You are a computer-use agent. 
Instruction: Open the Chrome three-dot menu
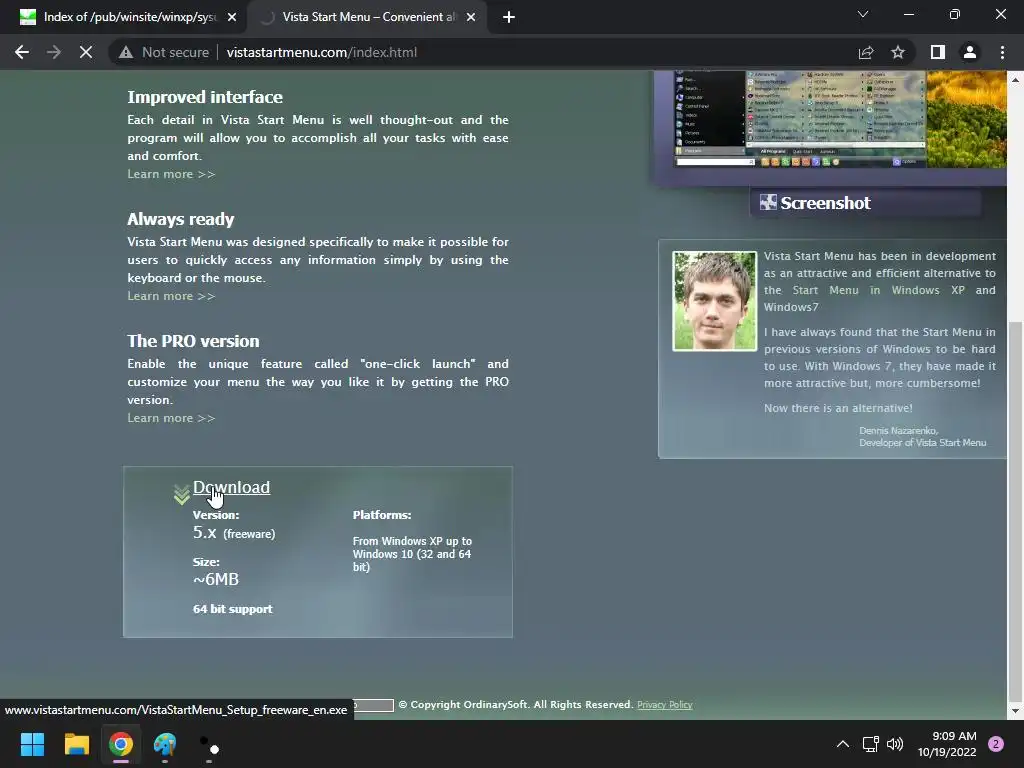coord(1002,52)
